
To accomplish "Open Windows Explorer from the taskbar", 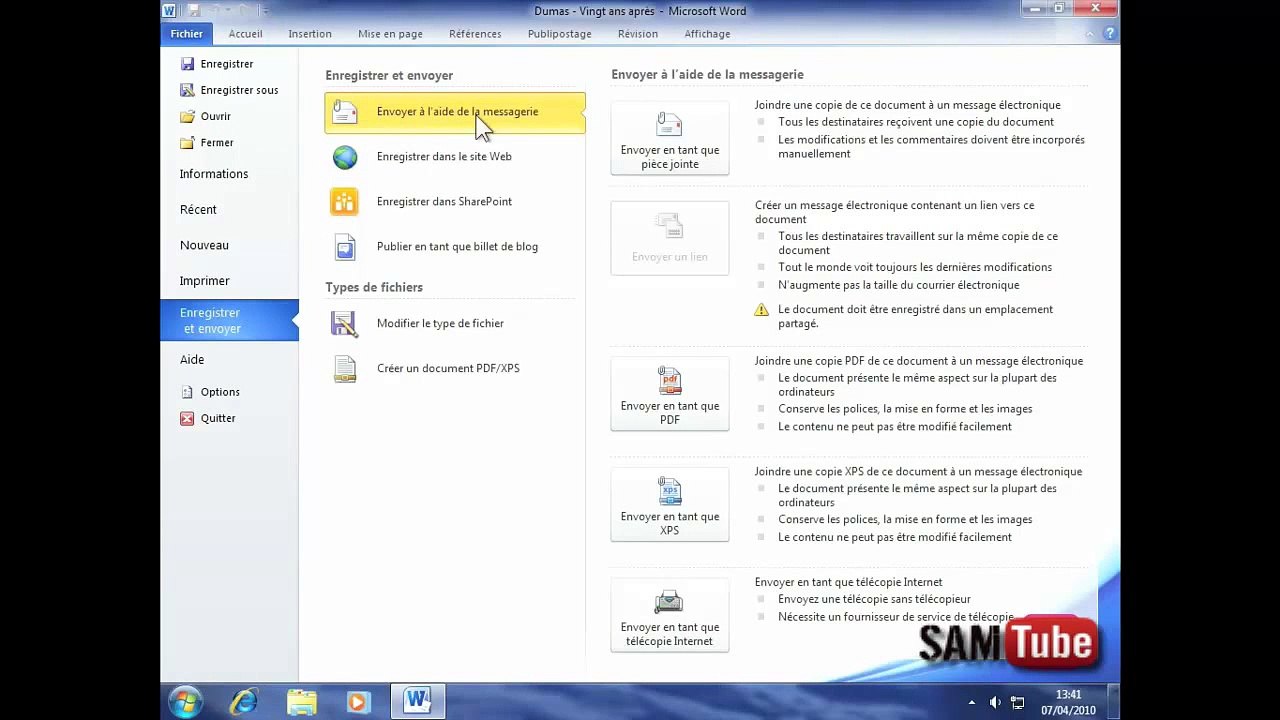I will [301, 702].
